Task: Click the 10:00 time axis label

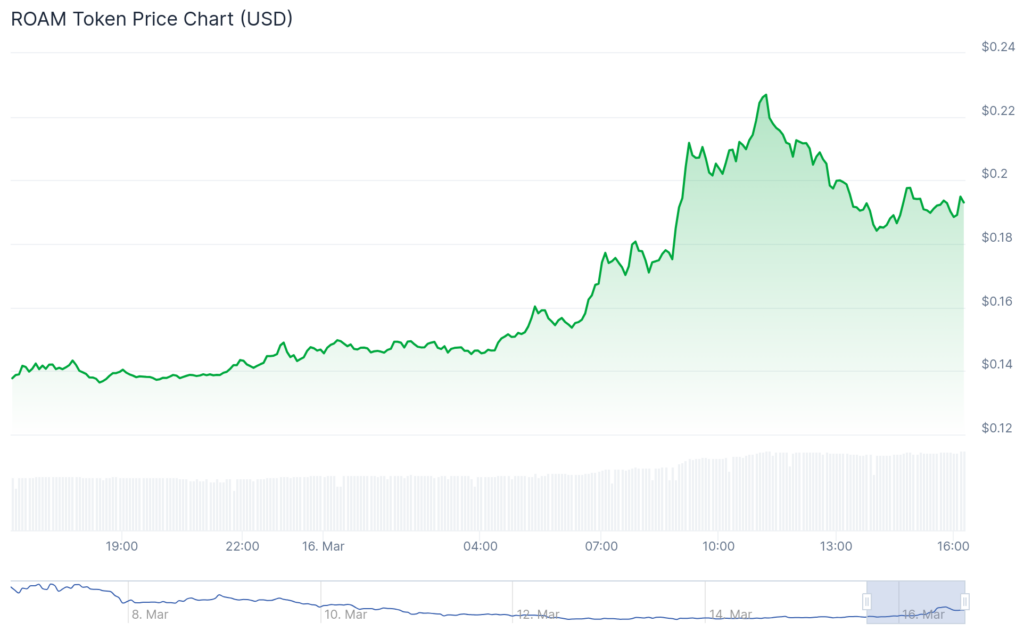Action: pyautogui.click(x=718, y=546)
